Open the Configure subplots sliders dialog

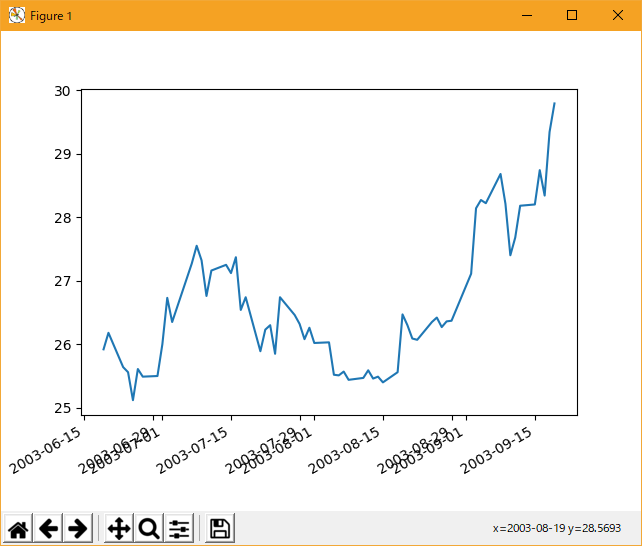coord(179,528)
